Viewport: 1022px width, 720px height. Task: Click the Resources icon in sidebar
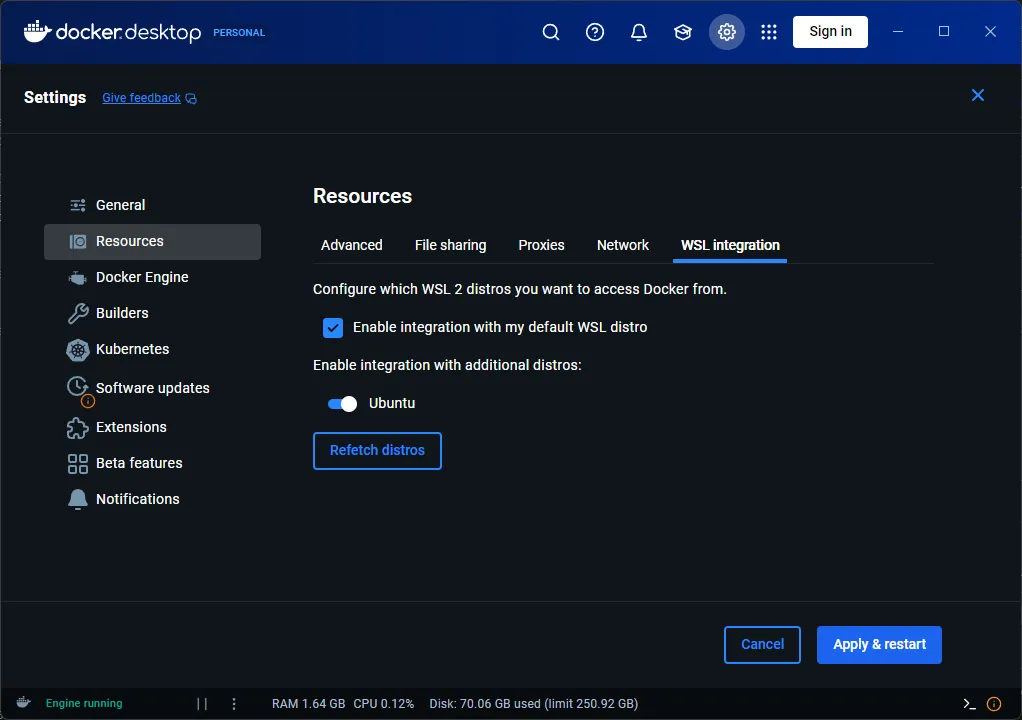click(78, 242)
